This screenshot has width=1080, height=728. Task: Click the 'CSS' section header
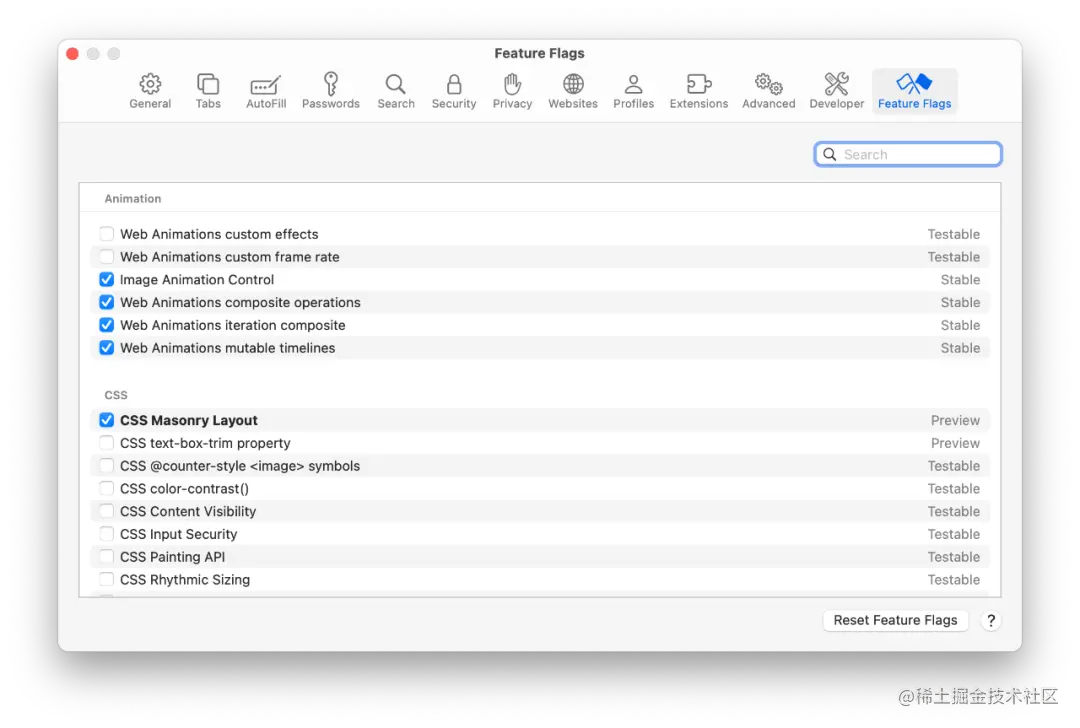(116, 395)
